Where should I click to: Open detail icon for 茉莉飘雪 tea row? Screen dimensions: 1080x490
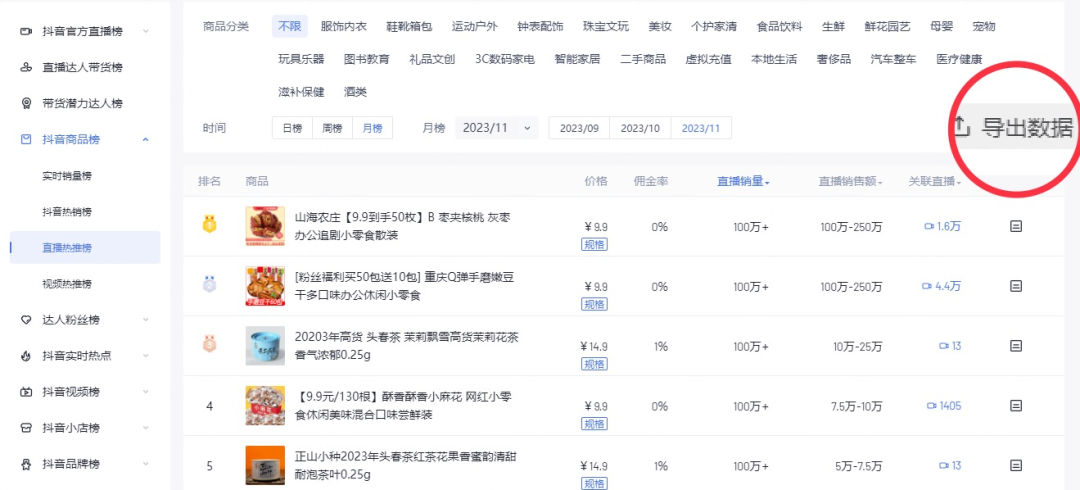(1015, 346)
